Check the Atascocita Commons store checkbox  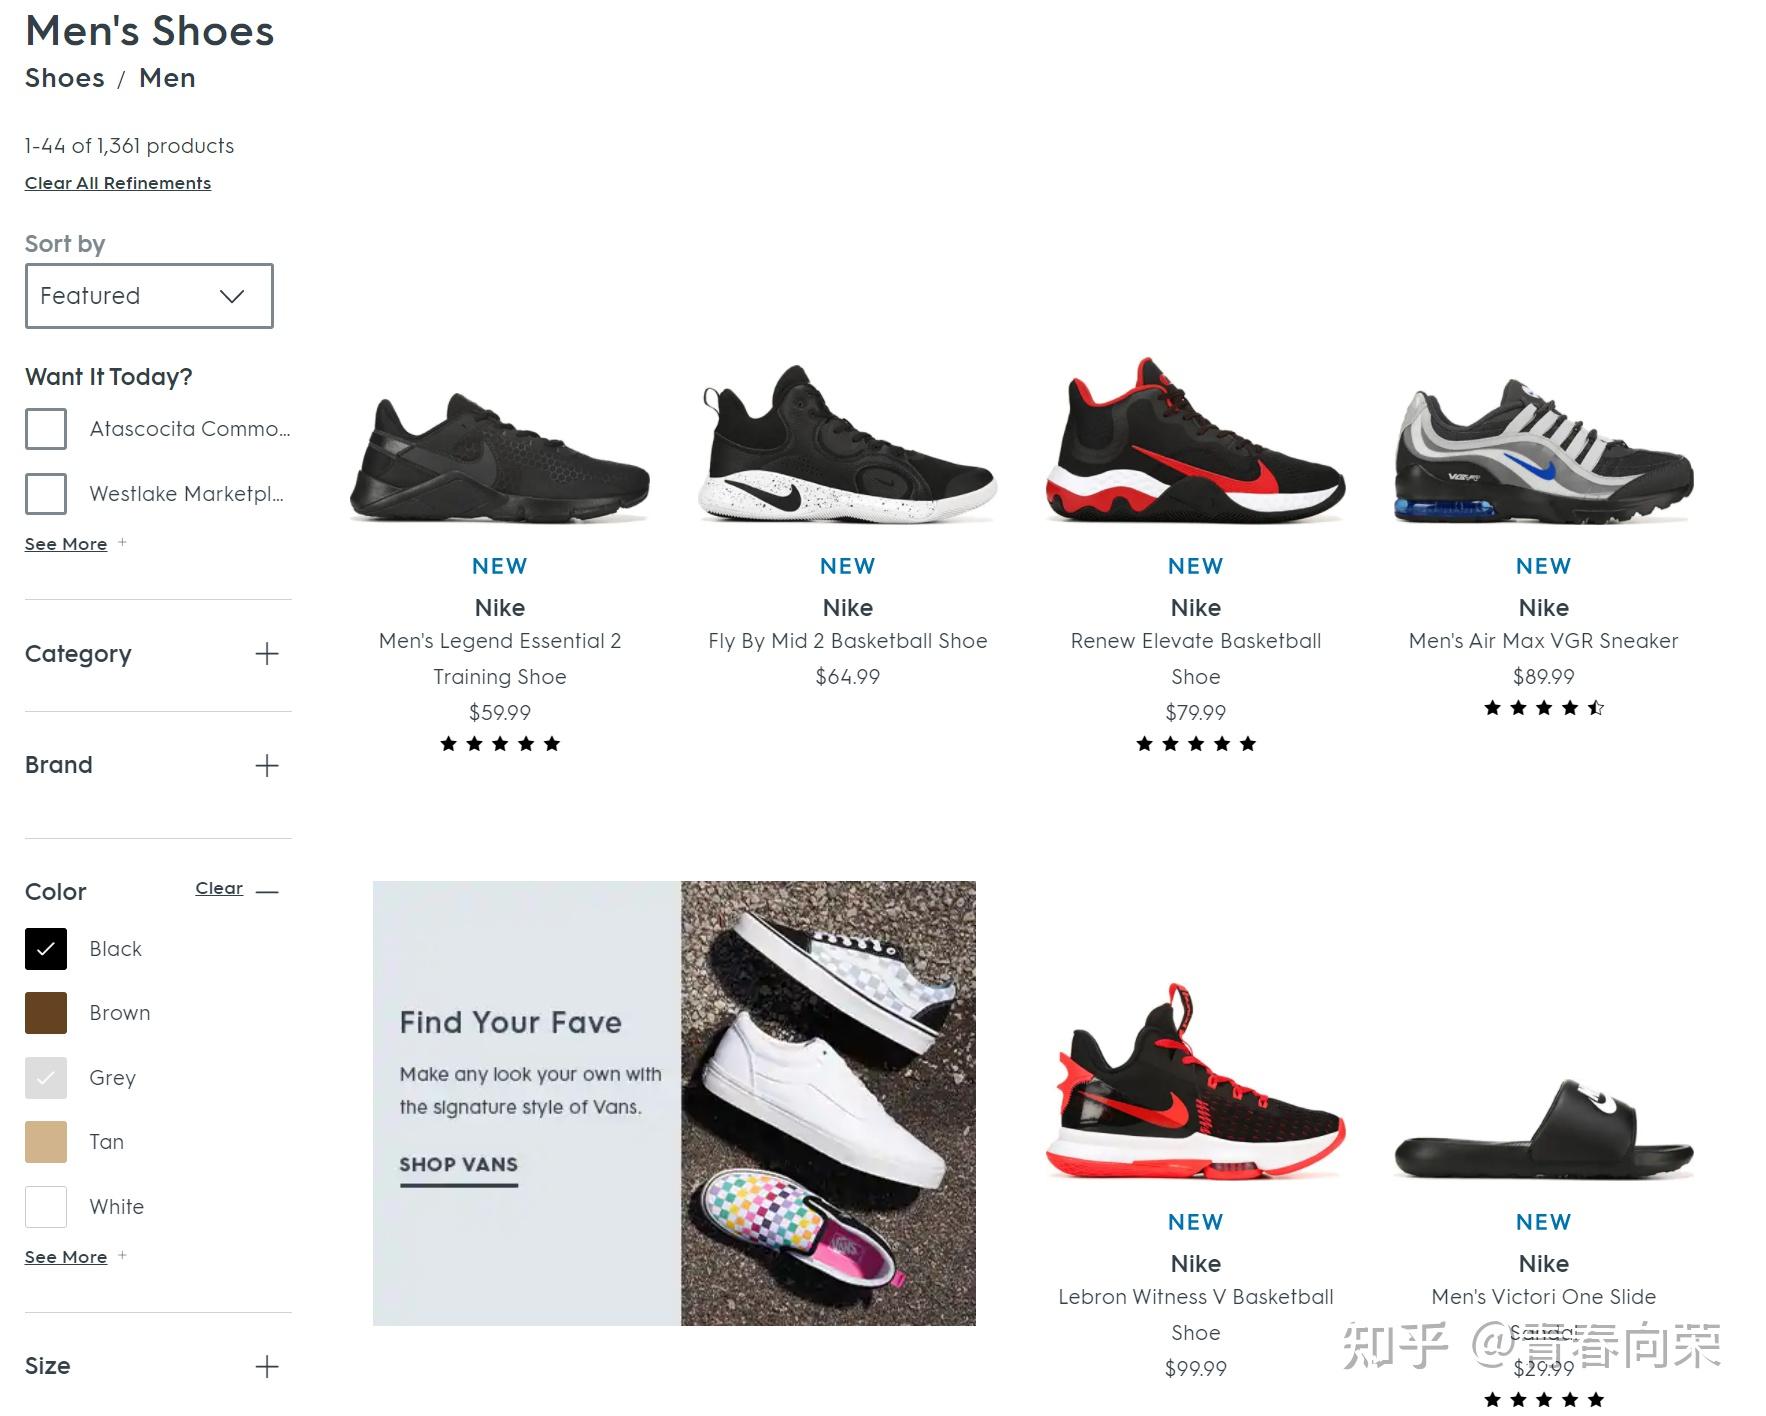pos(46,429)
